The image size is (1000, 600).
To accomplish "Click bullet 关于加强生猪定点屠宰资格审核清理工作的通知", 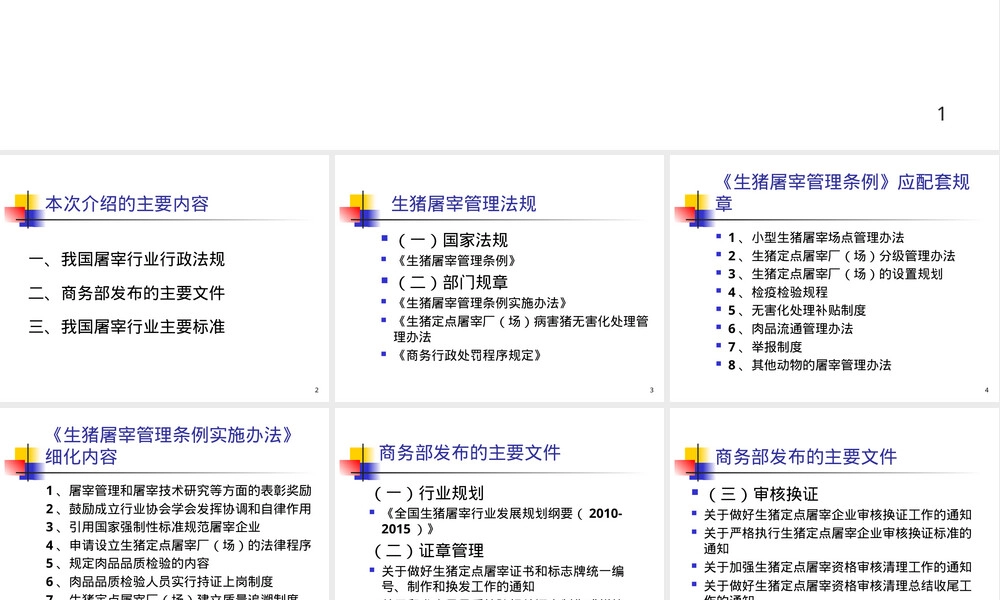I will [837, 567].
